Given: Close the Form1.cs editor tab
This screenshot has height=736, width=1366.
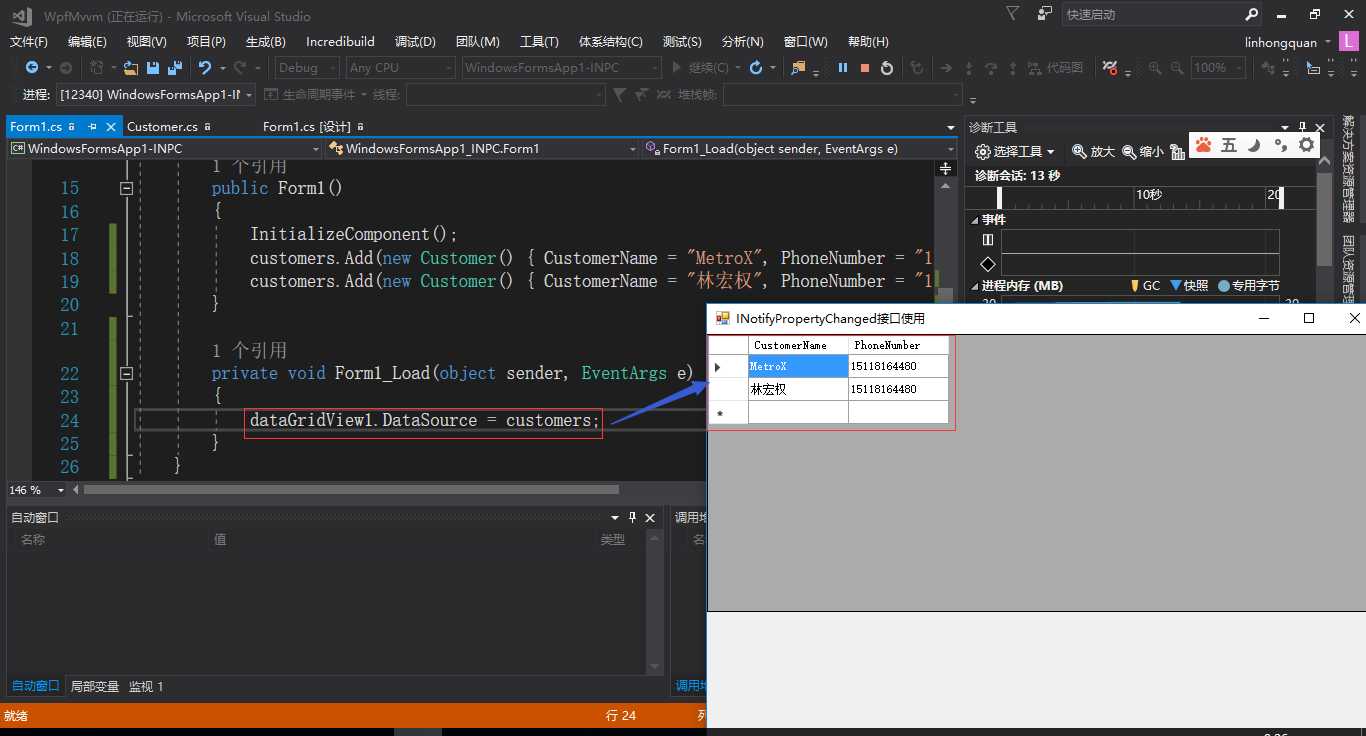Looking at the screenshot, I should click(110, 126).
